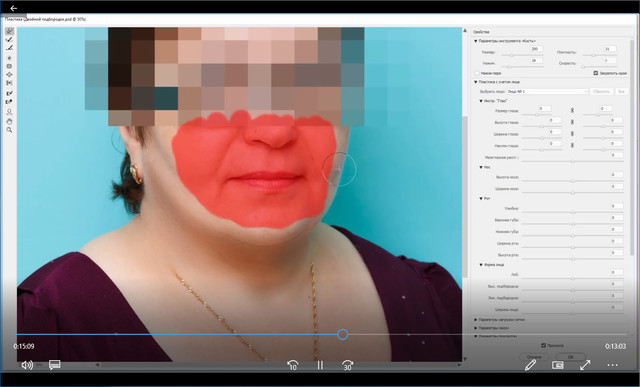
Task: Click the Плотность value input field
Action: (x=609, y=49)
